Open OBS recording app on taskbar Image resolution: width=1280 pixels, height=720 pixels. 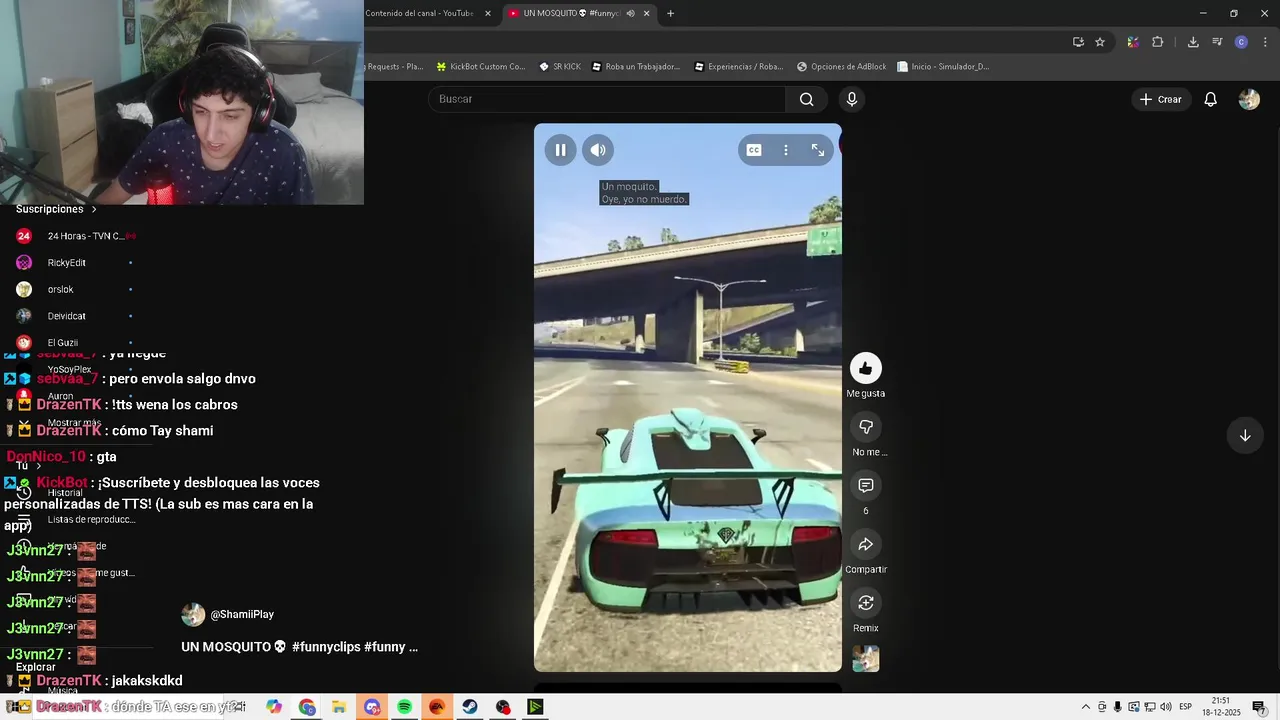point(503,707)
